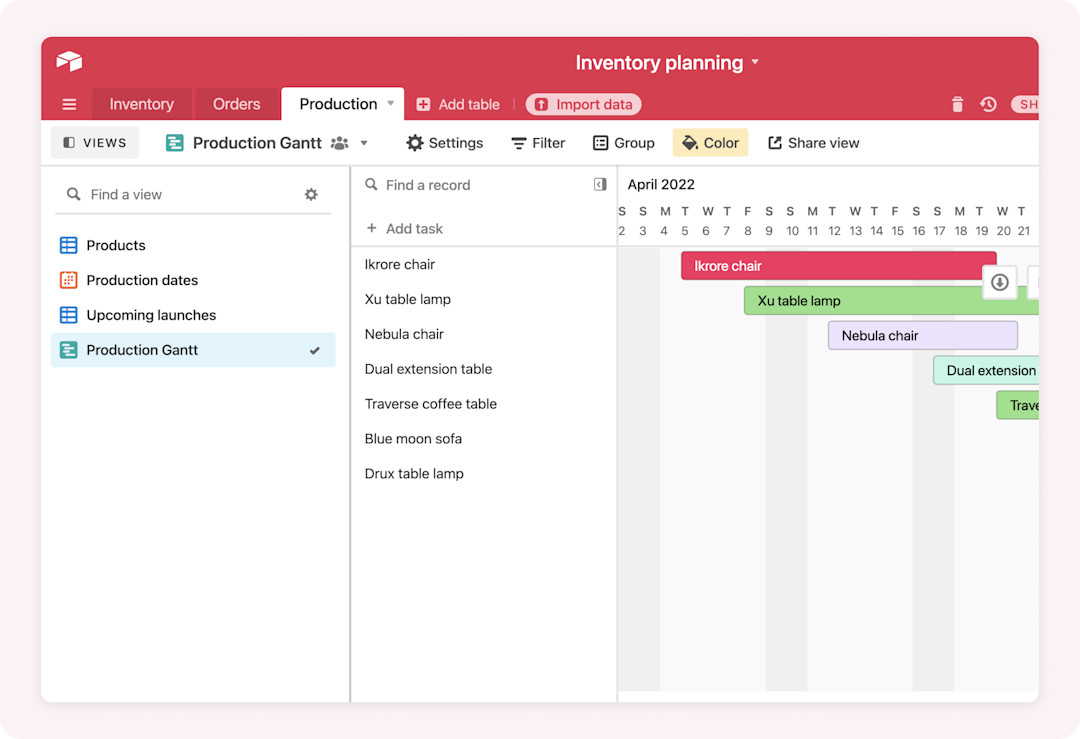Open the hamburger navigation menu
Image resolution: width=1080 pixels, height=739 pixels.
click(x=68, y=104)
